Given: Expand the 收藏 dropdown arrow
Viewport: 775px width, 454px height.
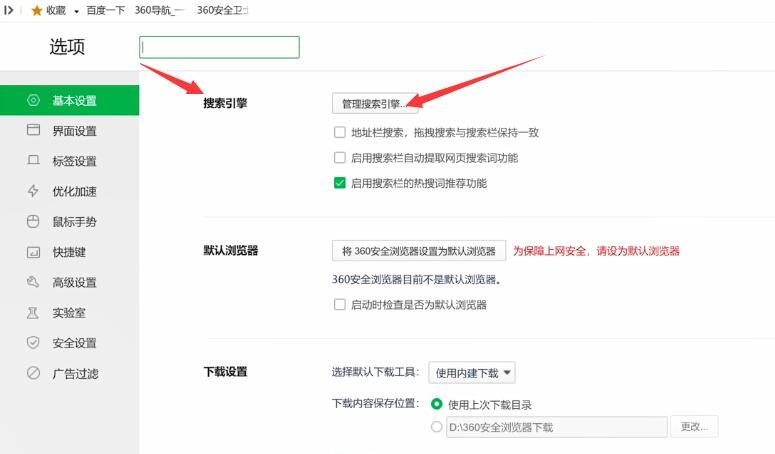Looking at the screenshot, I should pos(77,11).
